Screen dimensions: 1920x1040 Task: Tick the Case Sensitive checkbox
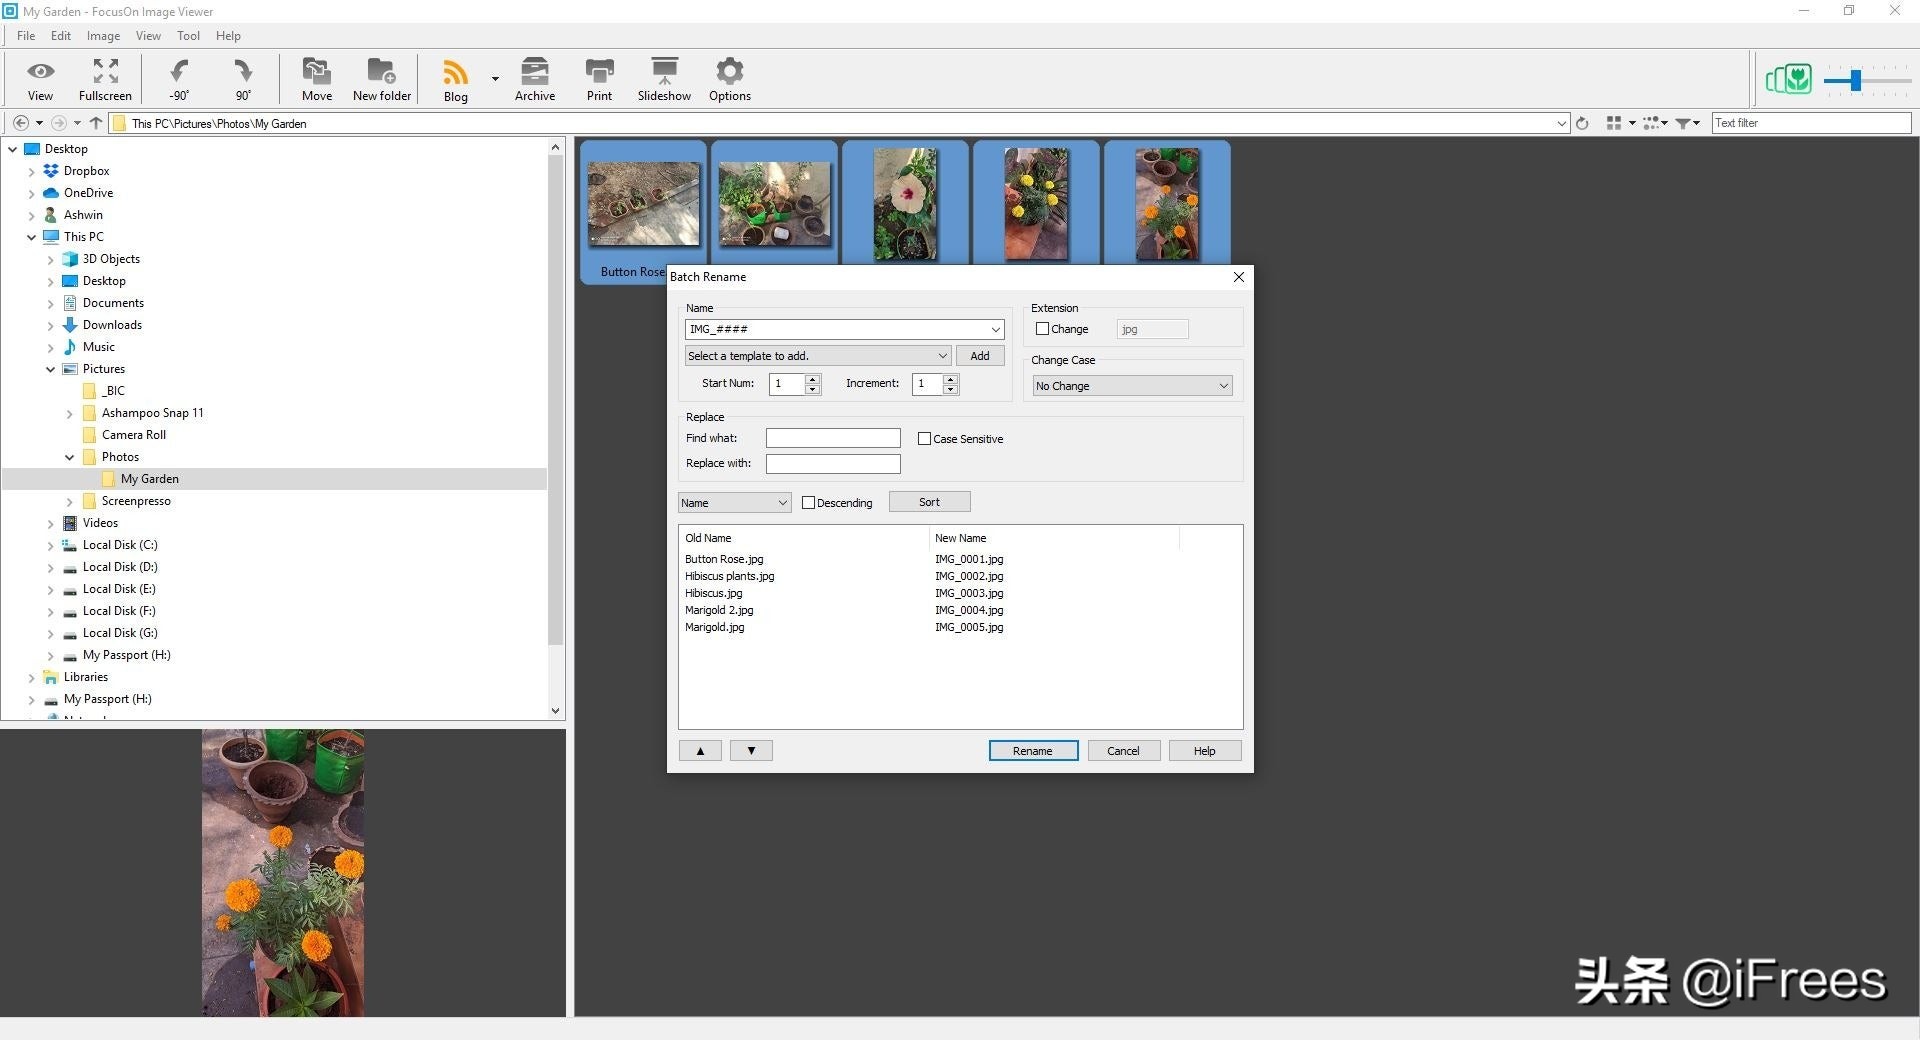pyautogui.click(x=924, y=439)
